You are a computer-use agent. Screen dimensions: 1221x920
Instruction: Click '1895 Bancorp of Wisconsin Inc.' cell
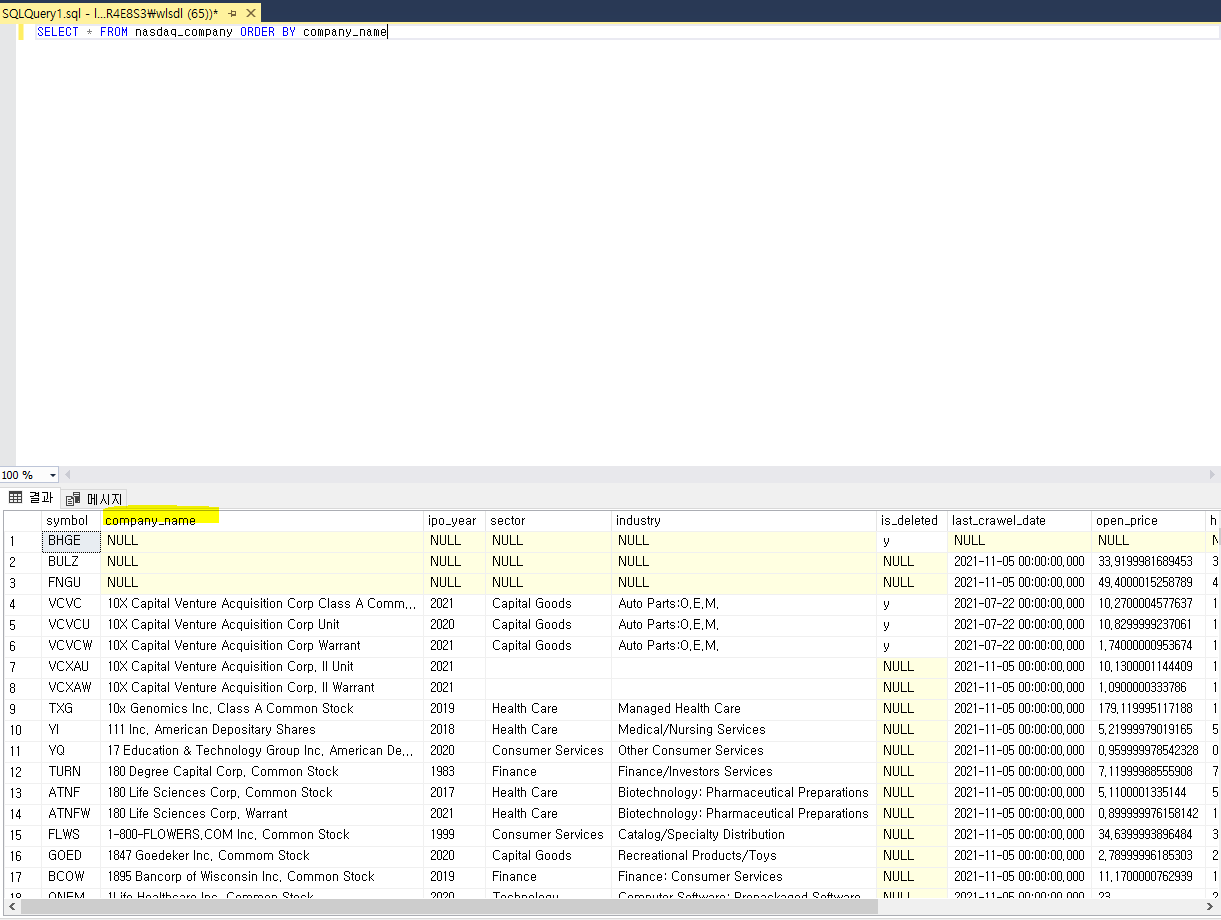[263, 877]
